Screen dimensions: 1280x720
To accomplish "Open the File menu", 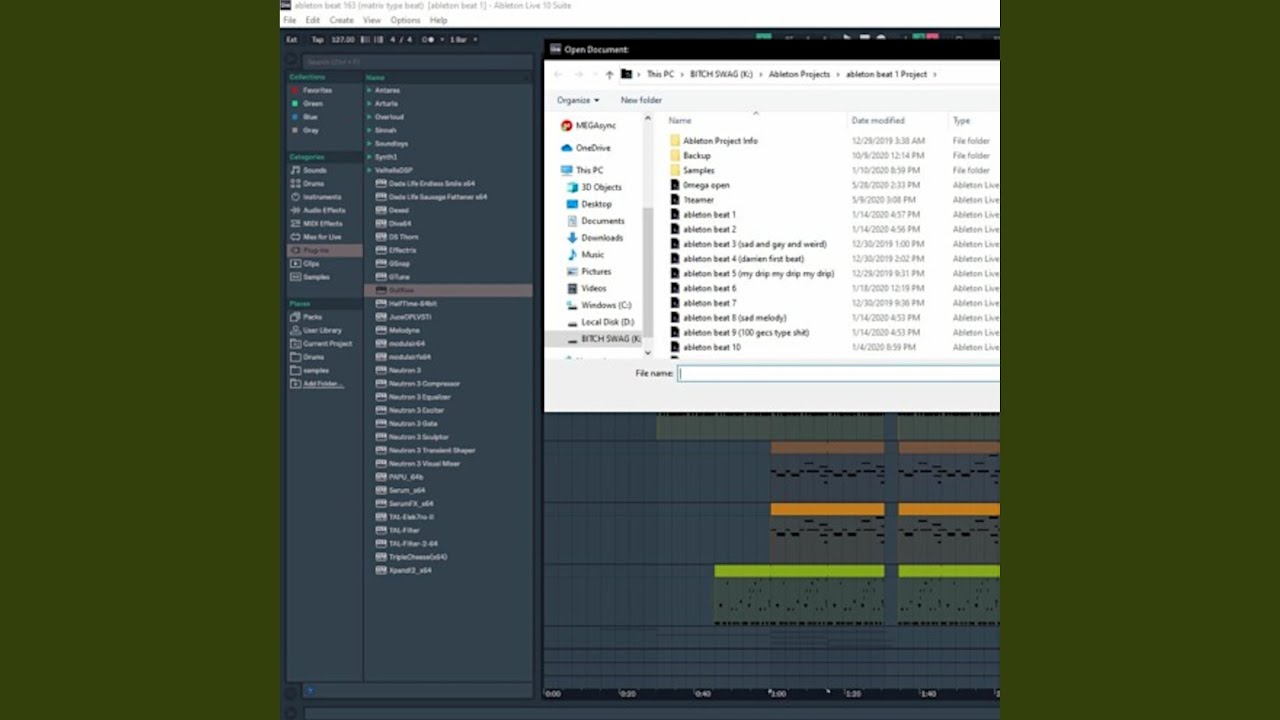I will pyautogui.click(x=289, y=20).
